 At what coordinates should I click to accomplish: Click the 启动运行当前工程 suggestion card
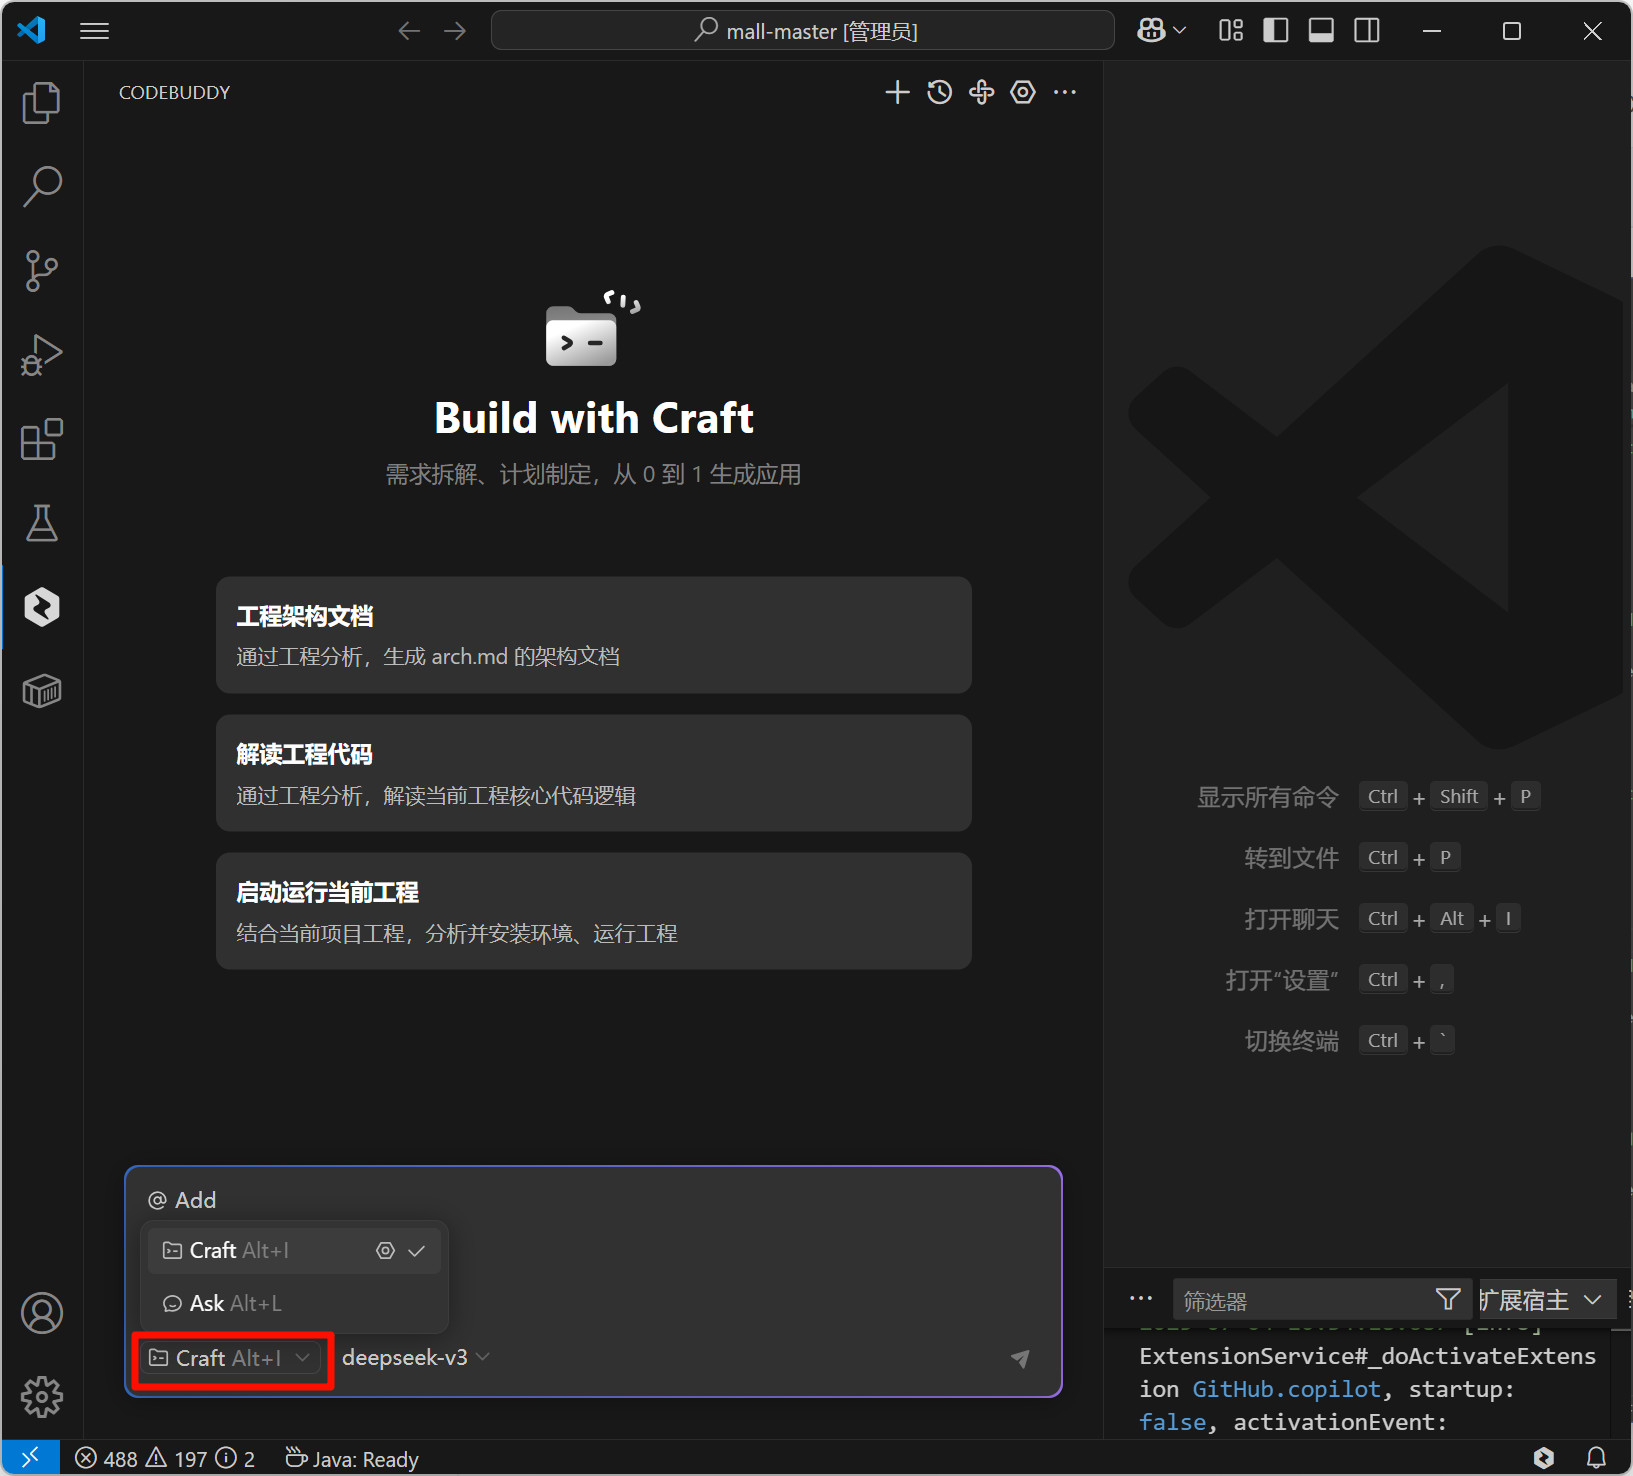tap(593, 911)
